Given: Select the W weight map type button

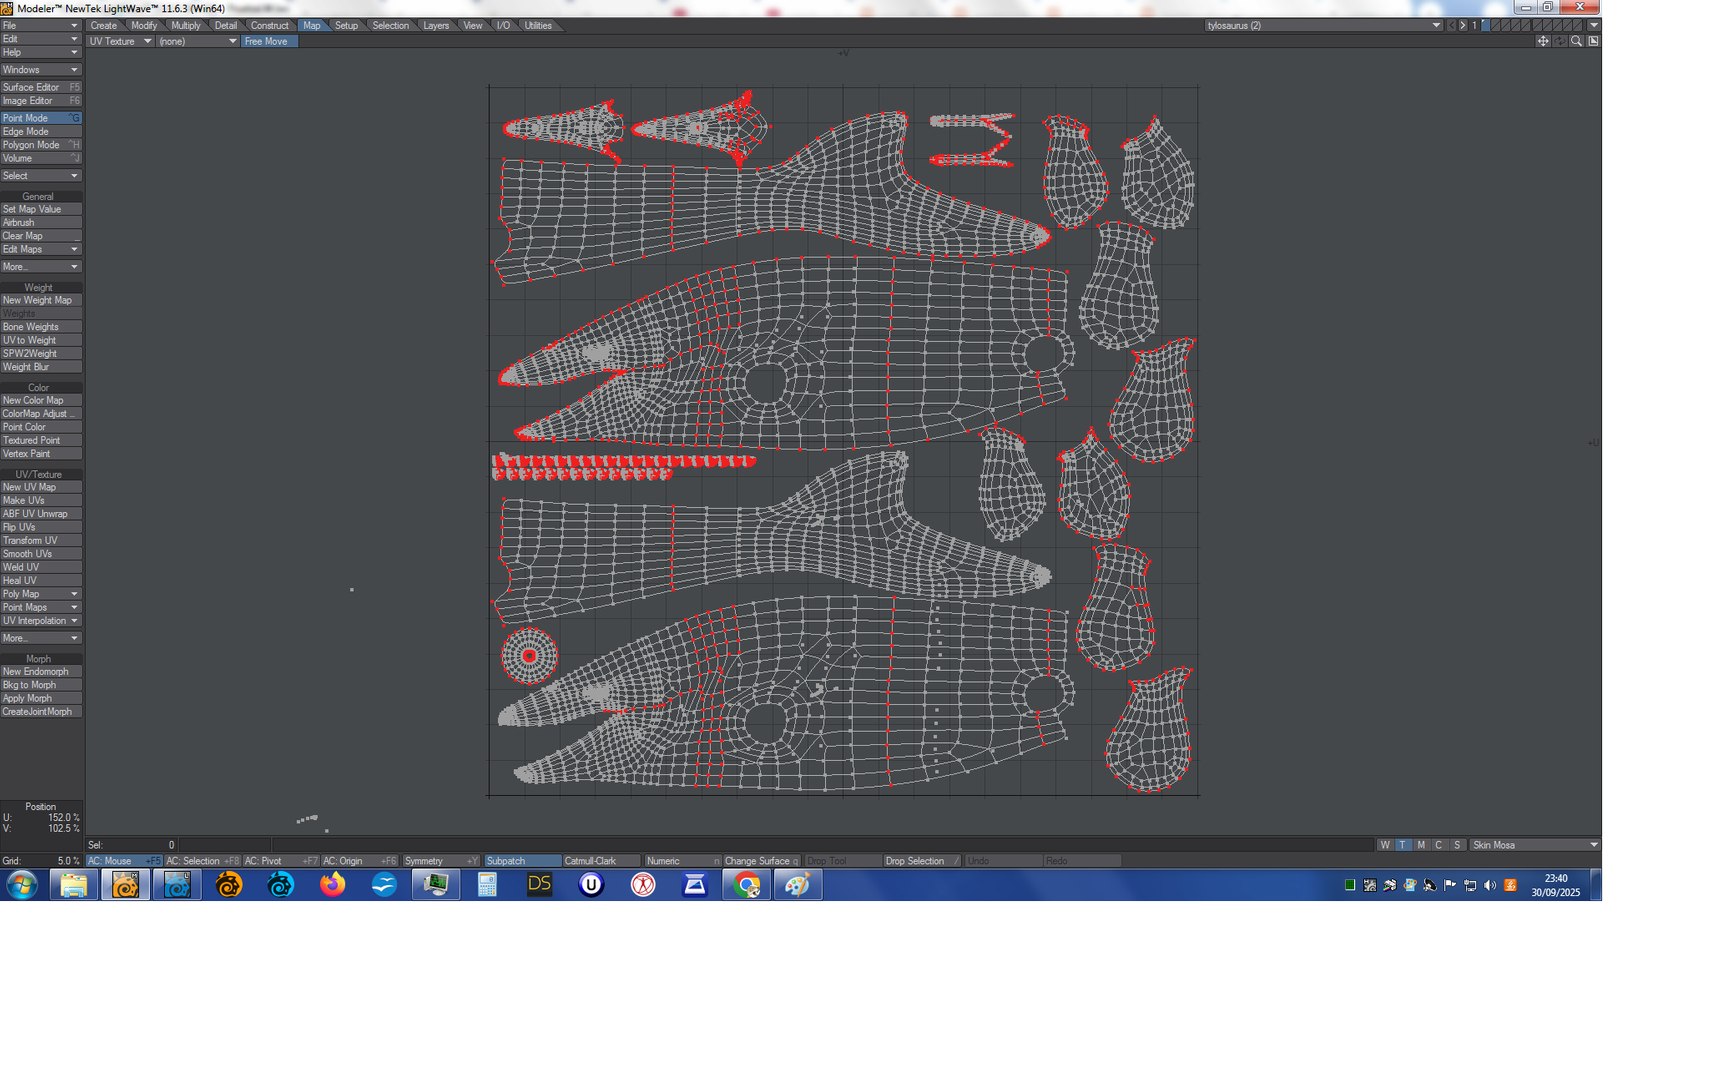Looking at the screenshot, I should (x=1385, y=845).
